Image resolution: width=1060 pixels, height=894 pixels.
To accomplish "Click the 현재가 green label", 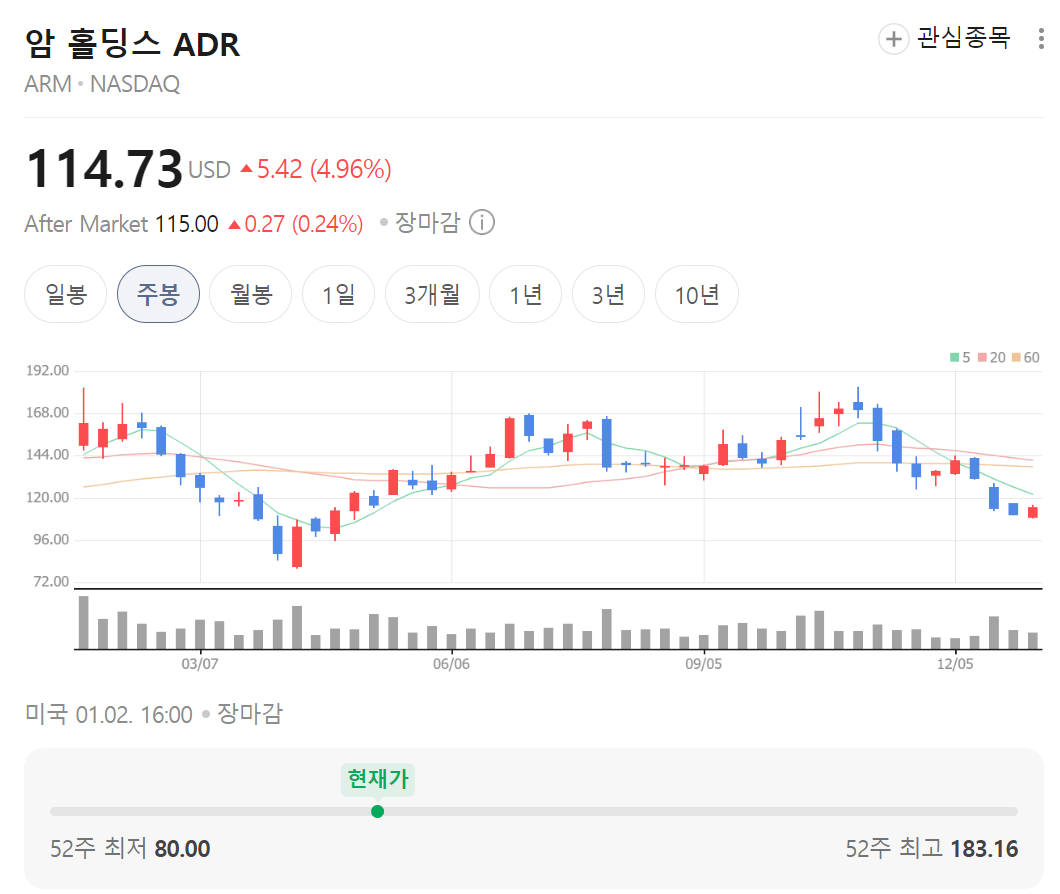I will [378, 779].
